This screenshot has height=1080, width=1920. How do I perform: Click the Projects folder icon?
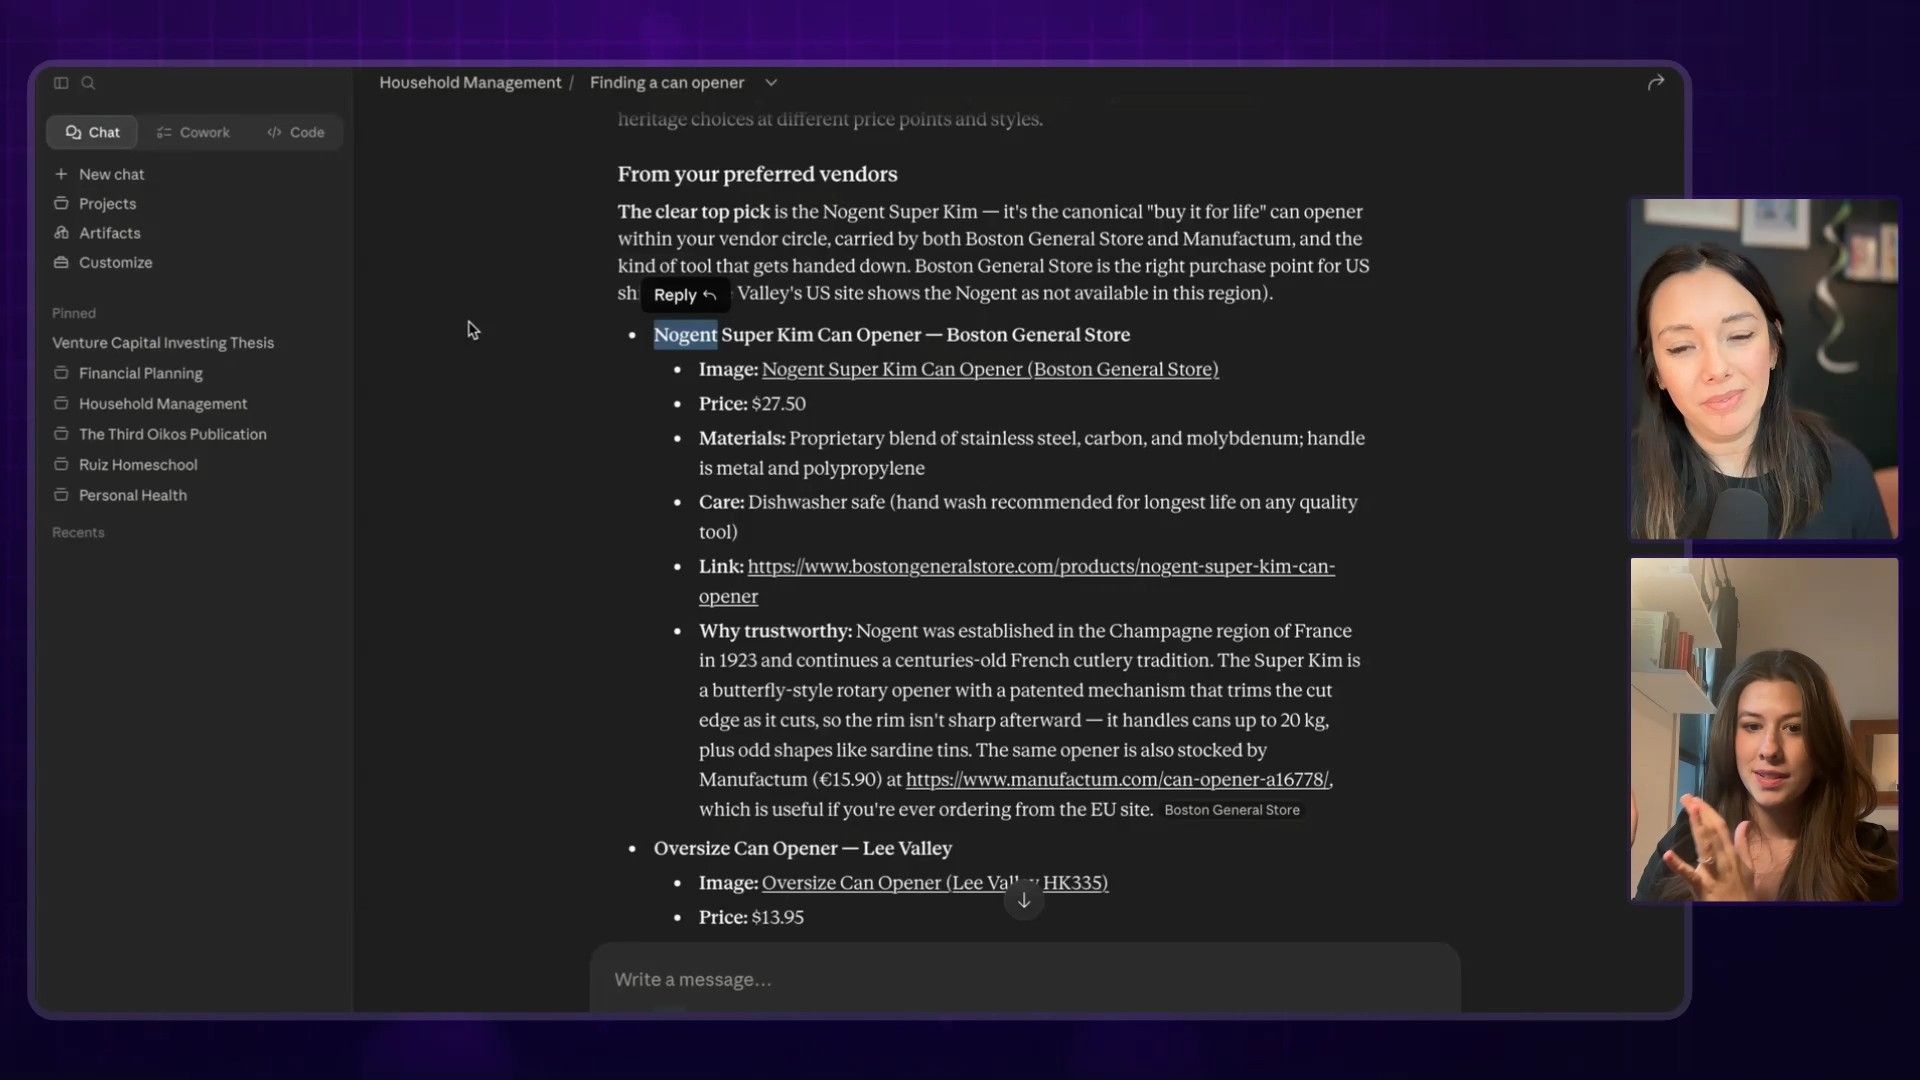pos(61,203)
